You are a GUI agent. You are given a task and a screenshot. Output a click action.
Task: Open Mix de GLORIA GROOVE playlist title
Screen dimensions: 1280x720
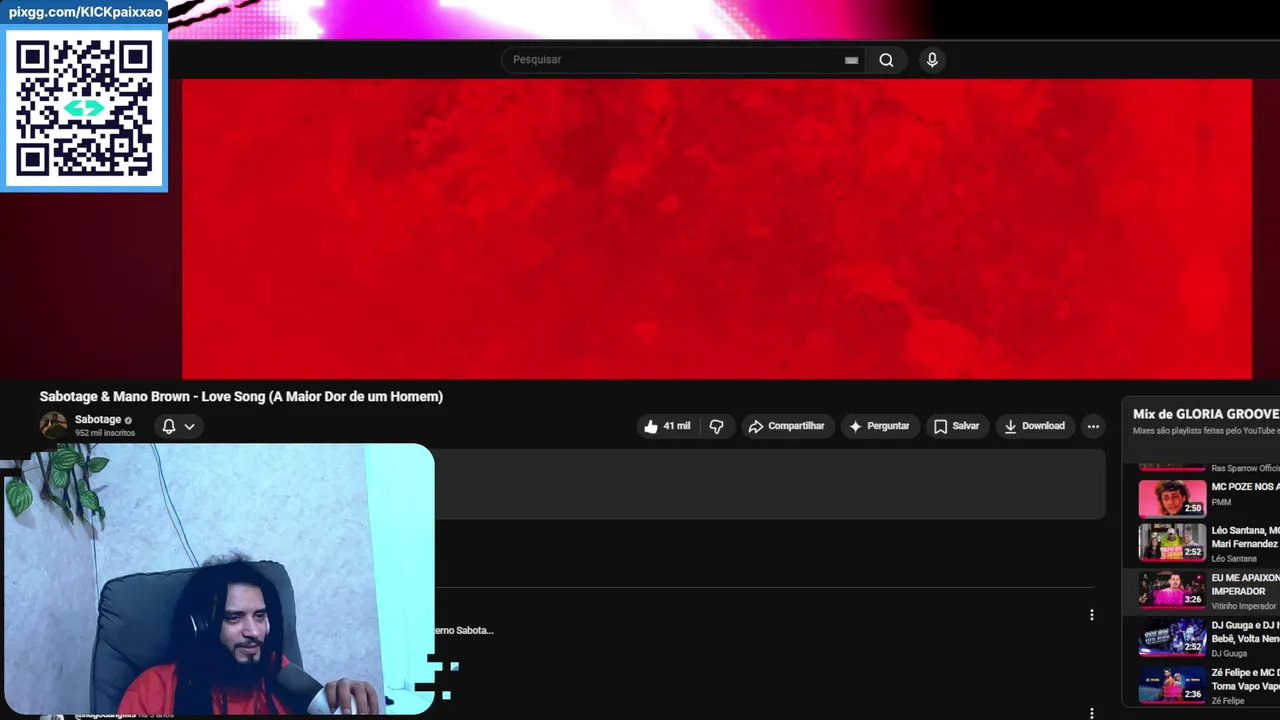click(x=1206, y=414)
